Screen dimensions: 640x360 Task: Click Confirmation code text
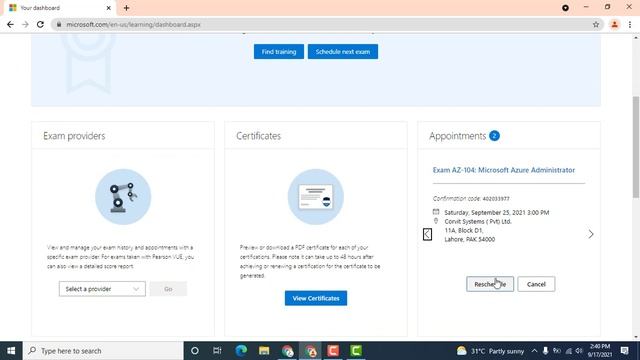(471, 199)
